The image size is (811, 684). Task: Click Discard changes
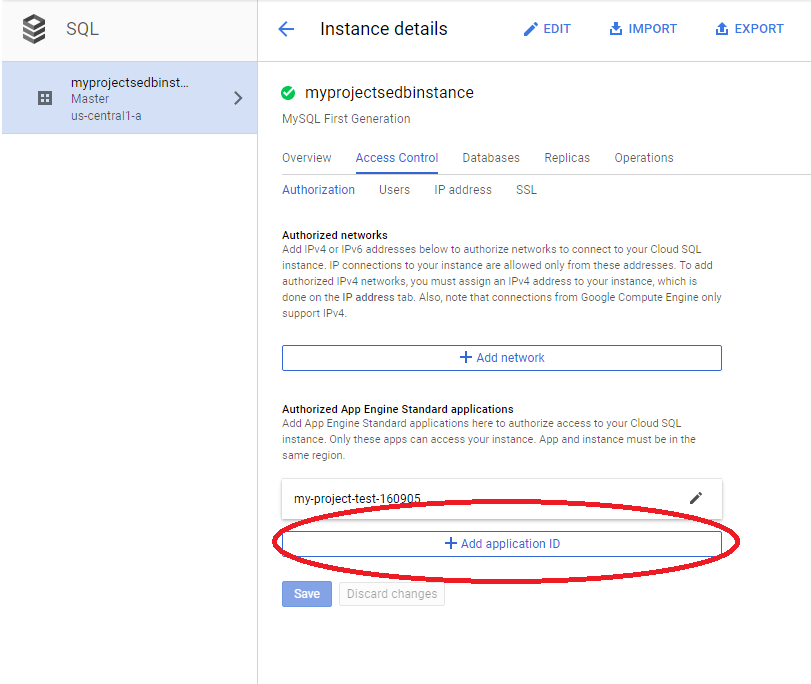click(394, 593)
